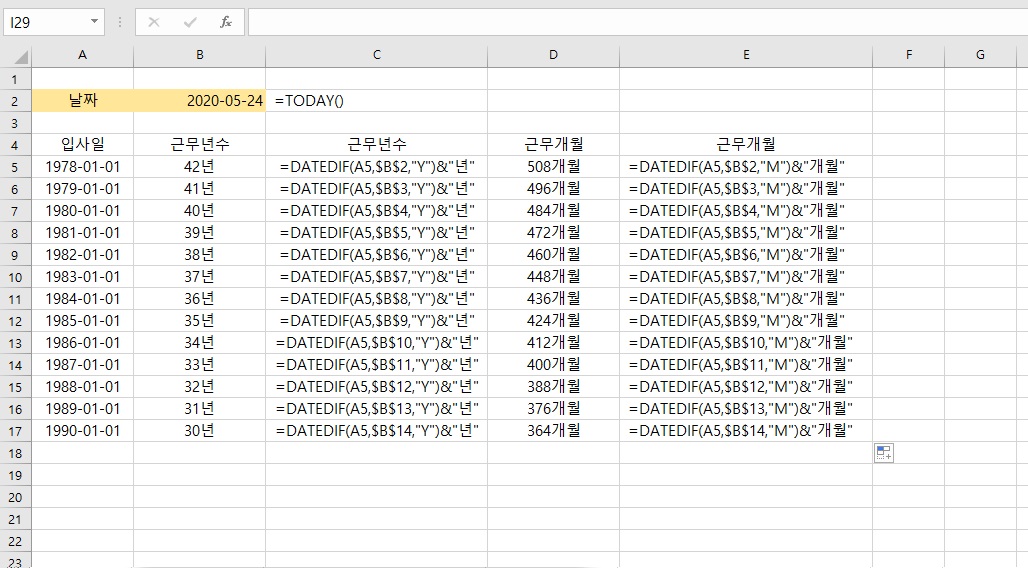1028x568 pixels.
Task: Select the cell showing 448개월
Action: tap(553, 277)
